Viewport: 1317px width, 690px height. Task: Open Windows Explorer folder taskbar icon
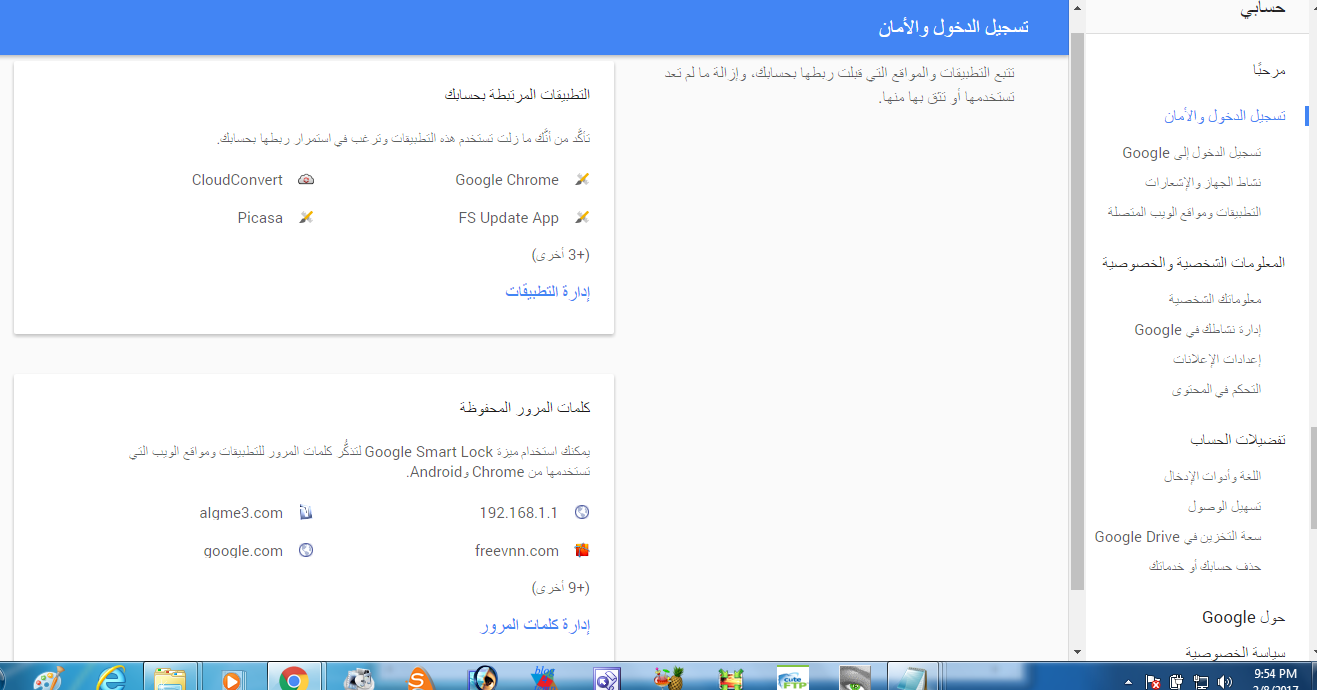[172, 678]
